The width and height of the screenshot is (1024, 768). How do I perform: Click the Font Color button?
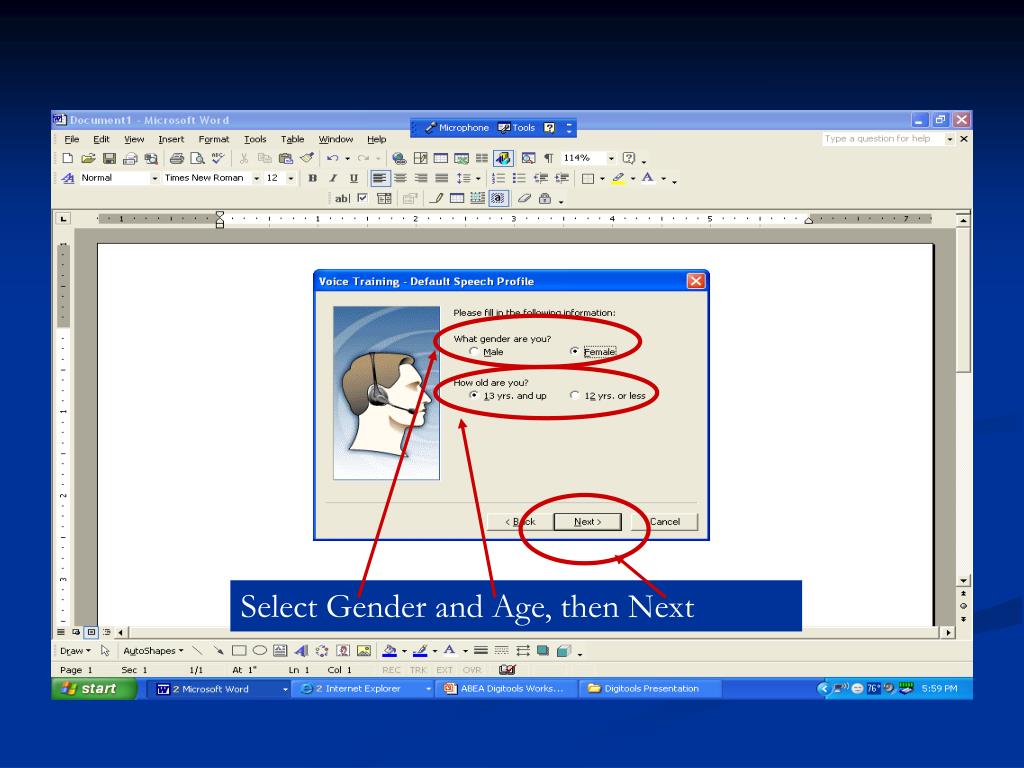(648, 178)
